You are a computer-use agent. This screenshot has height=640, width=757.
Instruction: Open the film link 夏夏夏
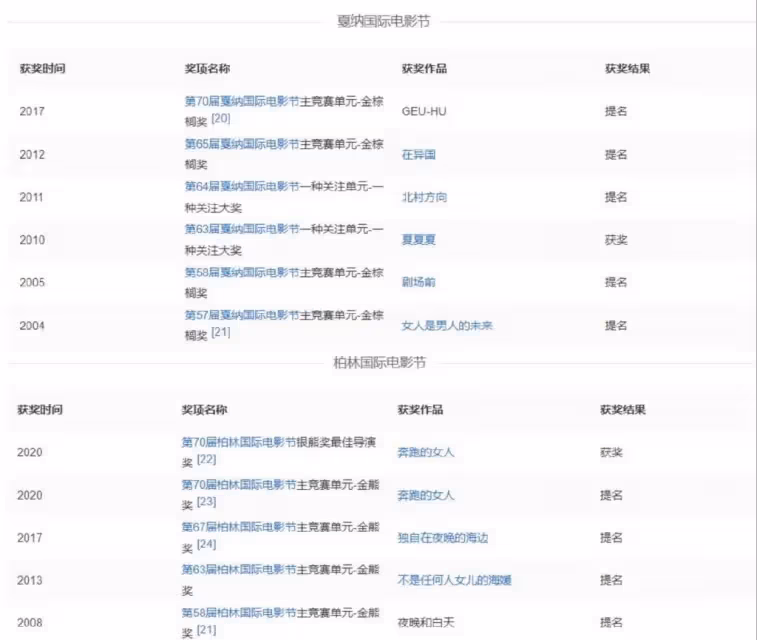pos(419,239)
